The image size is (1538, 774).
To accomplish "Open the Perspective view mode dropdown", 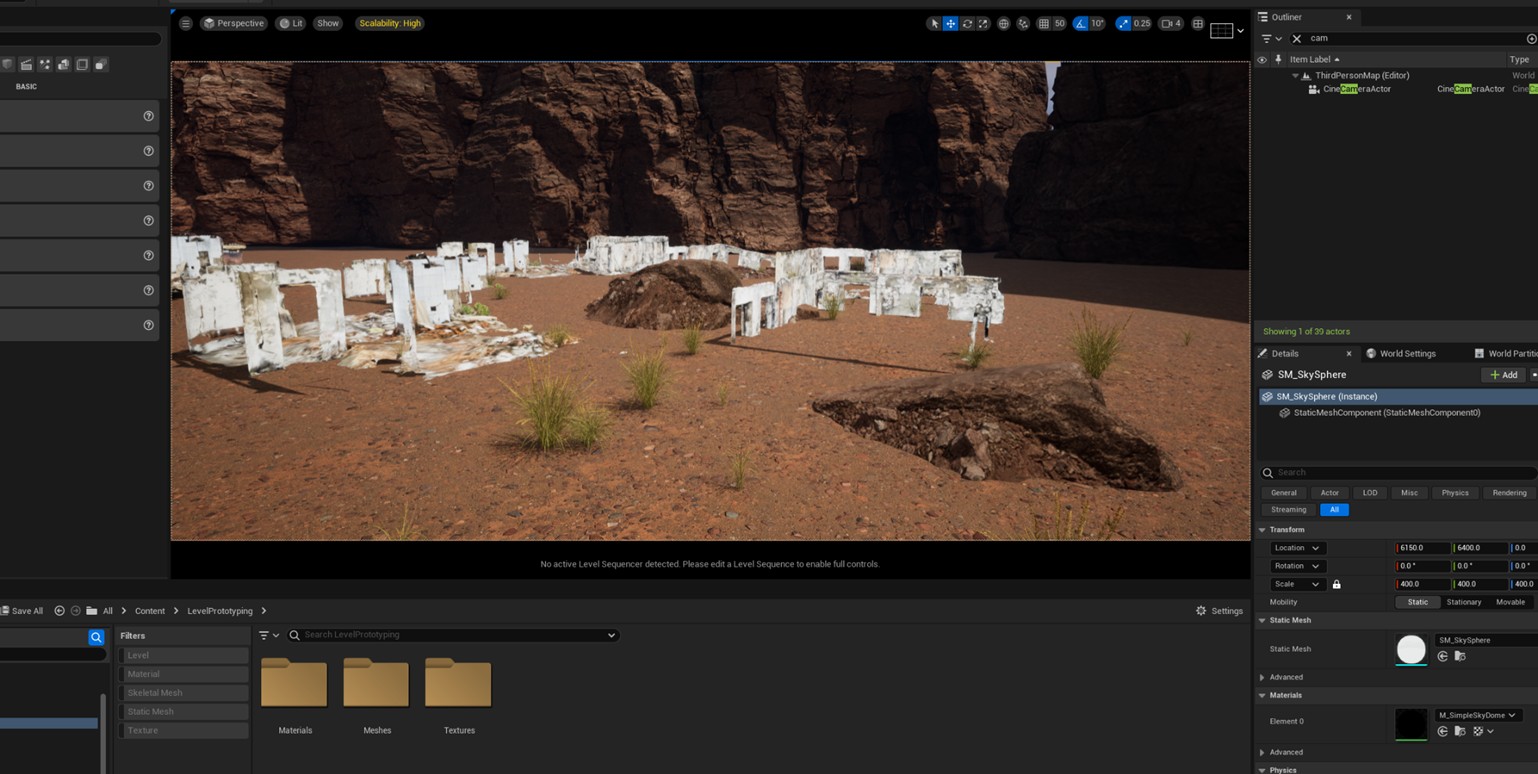I will point(234,23).
